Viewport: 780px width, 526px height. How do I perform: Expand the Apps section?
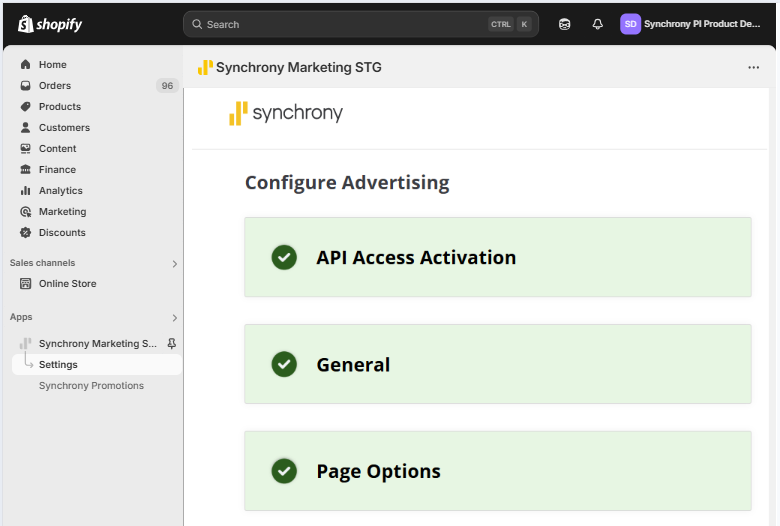coord(174,318)
